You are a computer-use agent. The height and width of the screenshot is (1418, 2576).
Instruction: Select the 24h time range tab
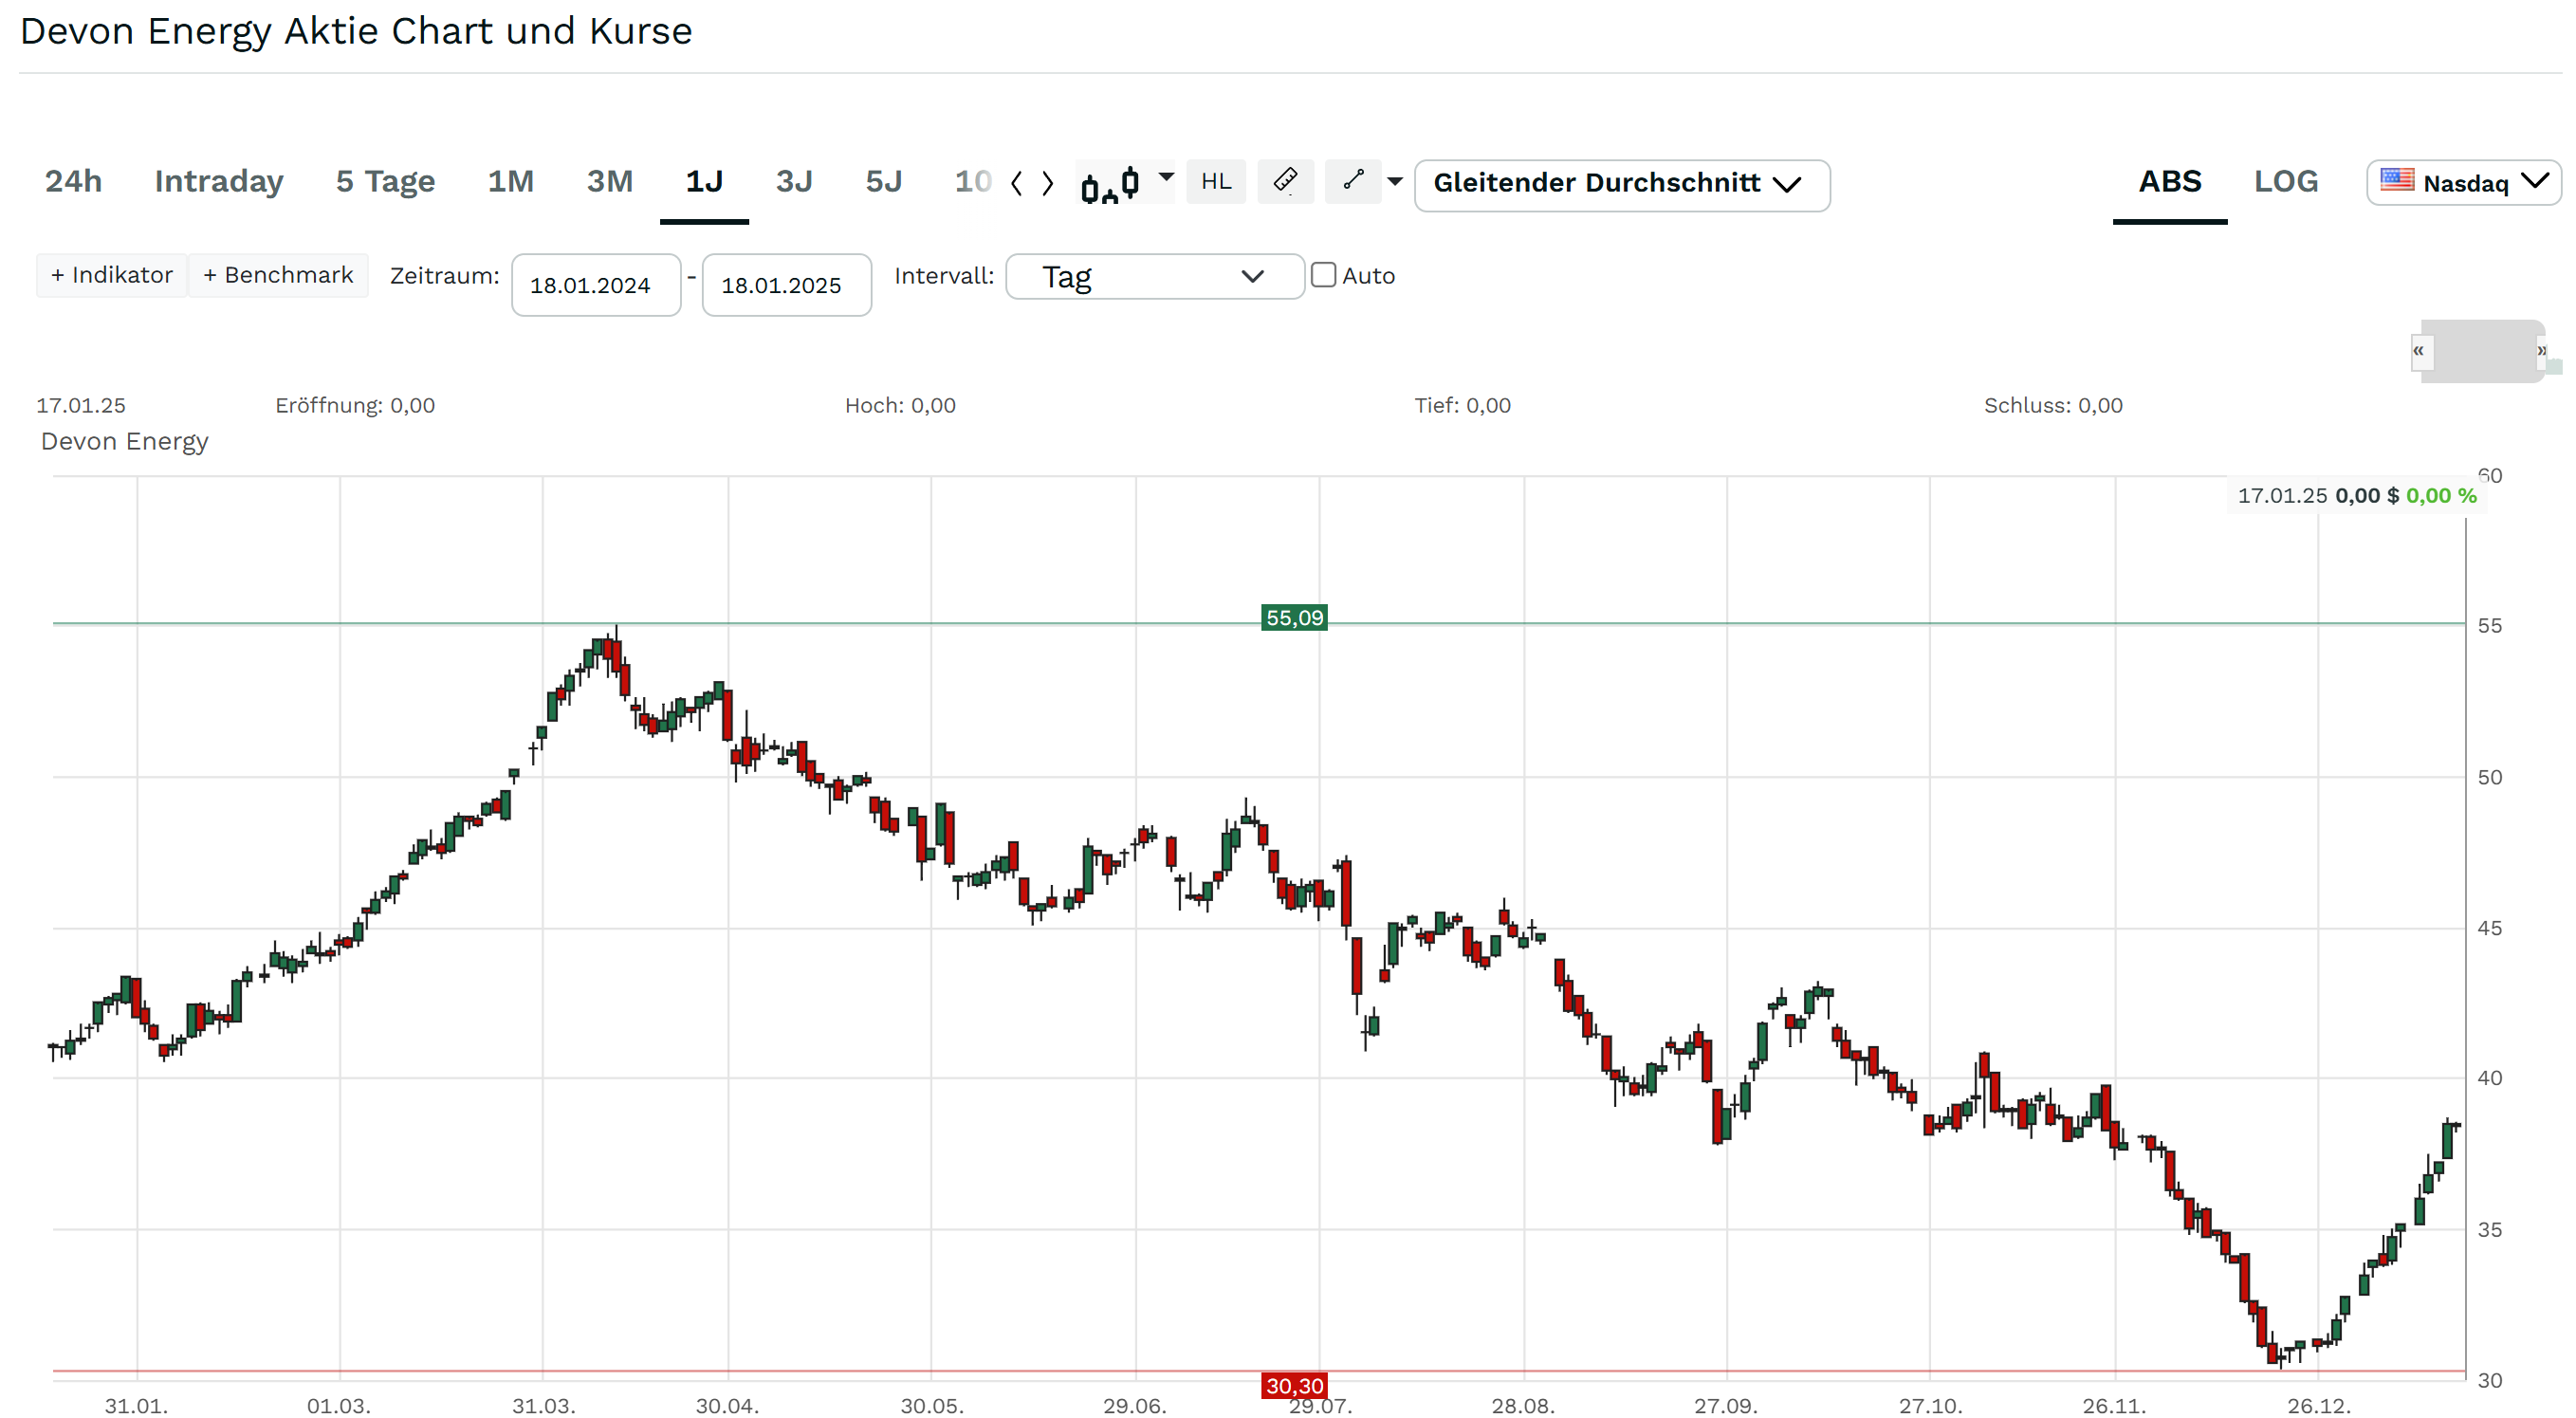point(73,182)
